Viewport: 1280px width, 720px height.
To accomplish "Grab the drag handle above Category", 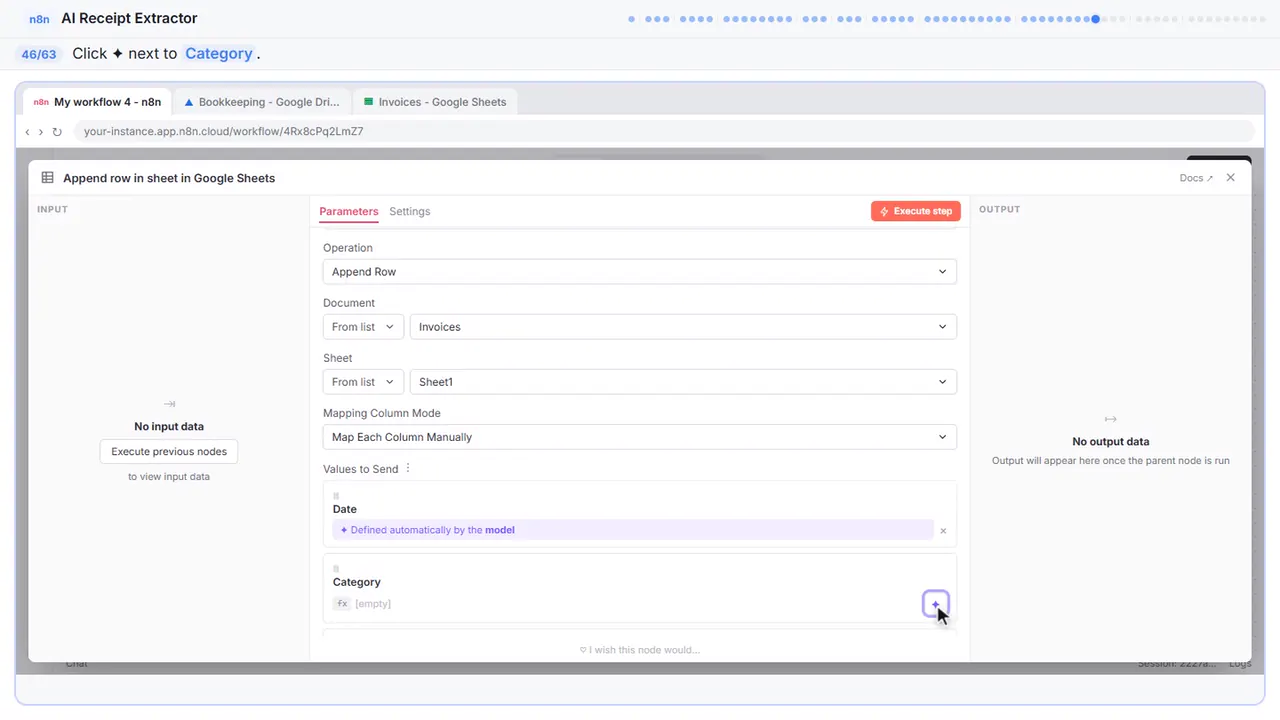I will click(x=336, y=569).
